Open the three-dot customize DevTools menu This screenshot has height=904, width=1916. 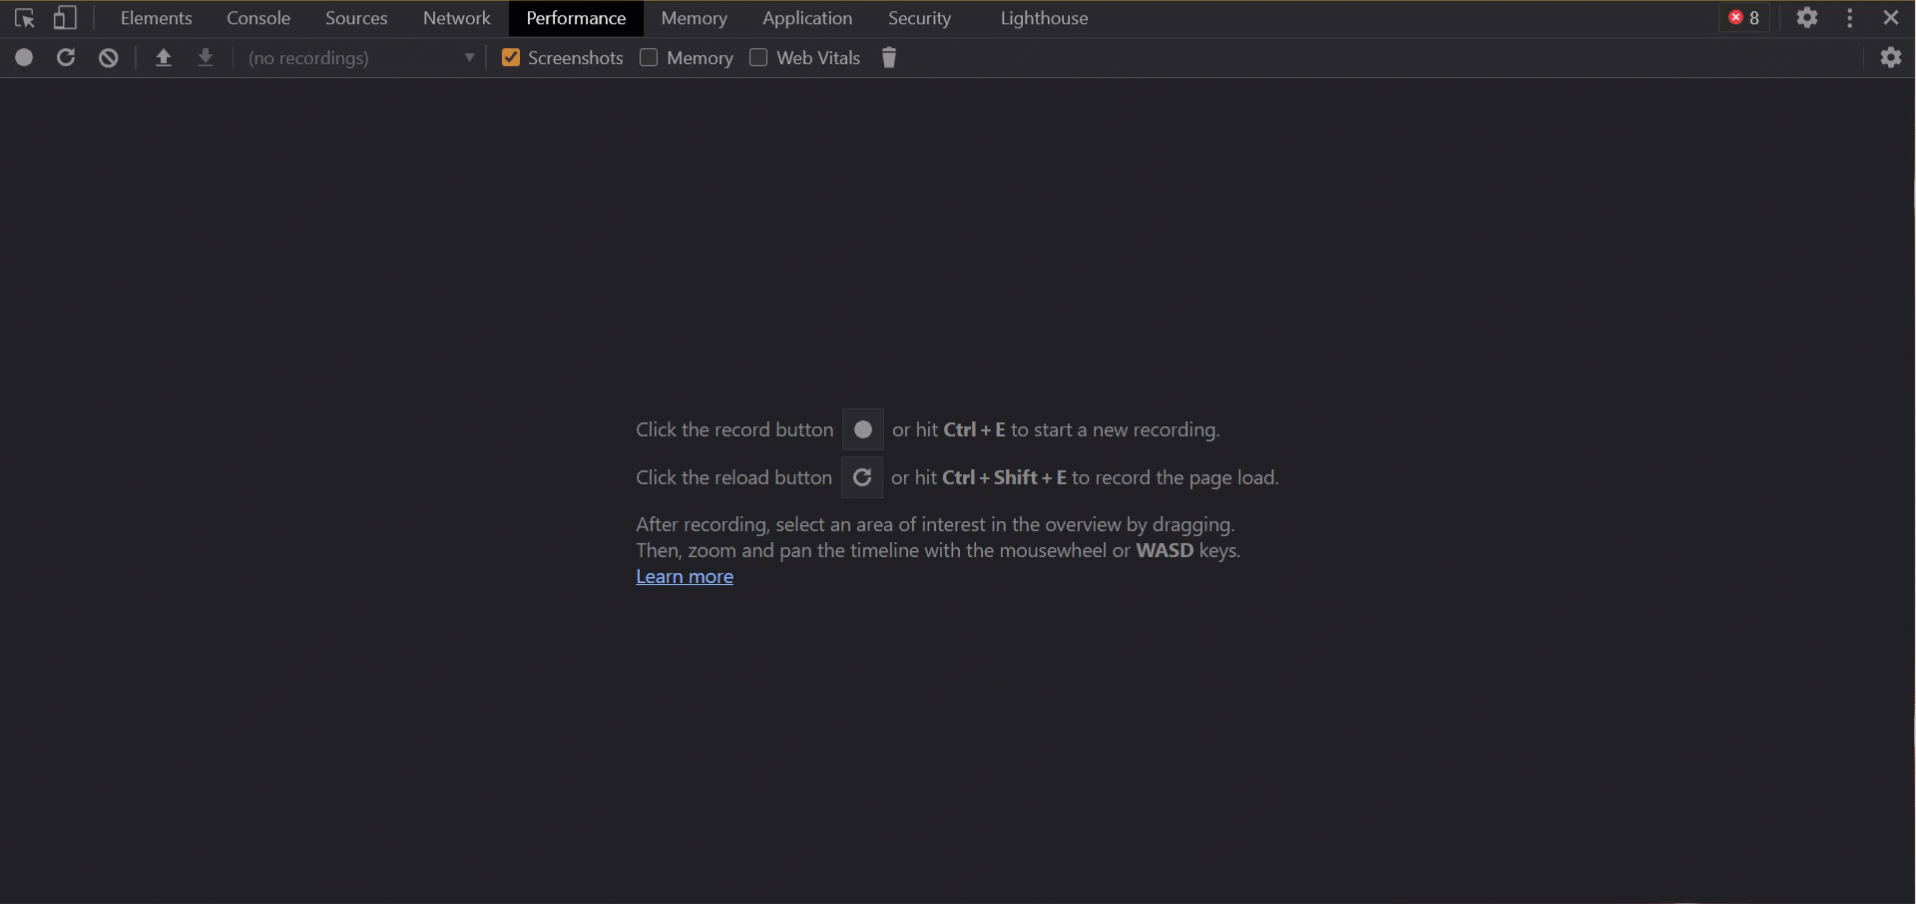[x=1849, y=18]
